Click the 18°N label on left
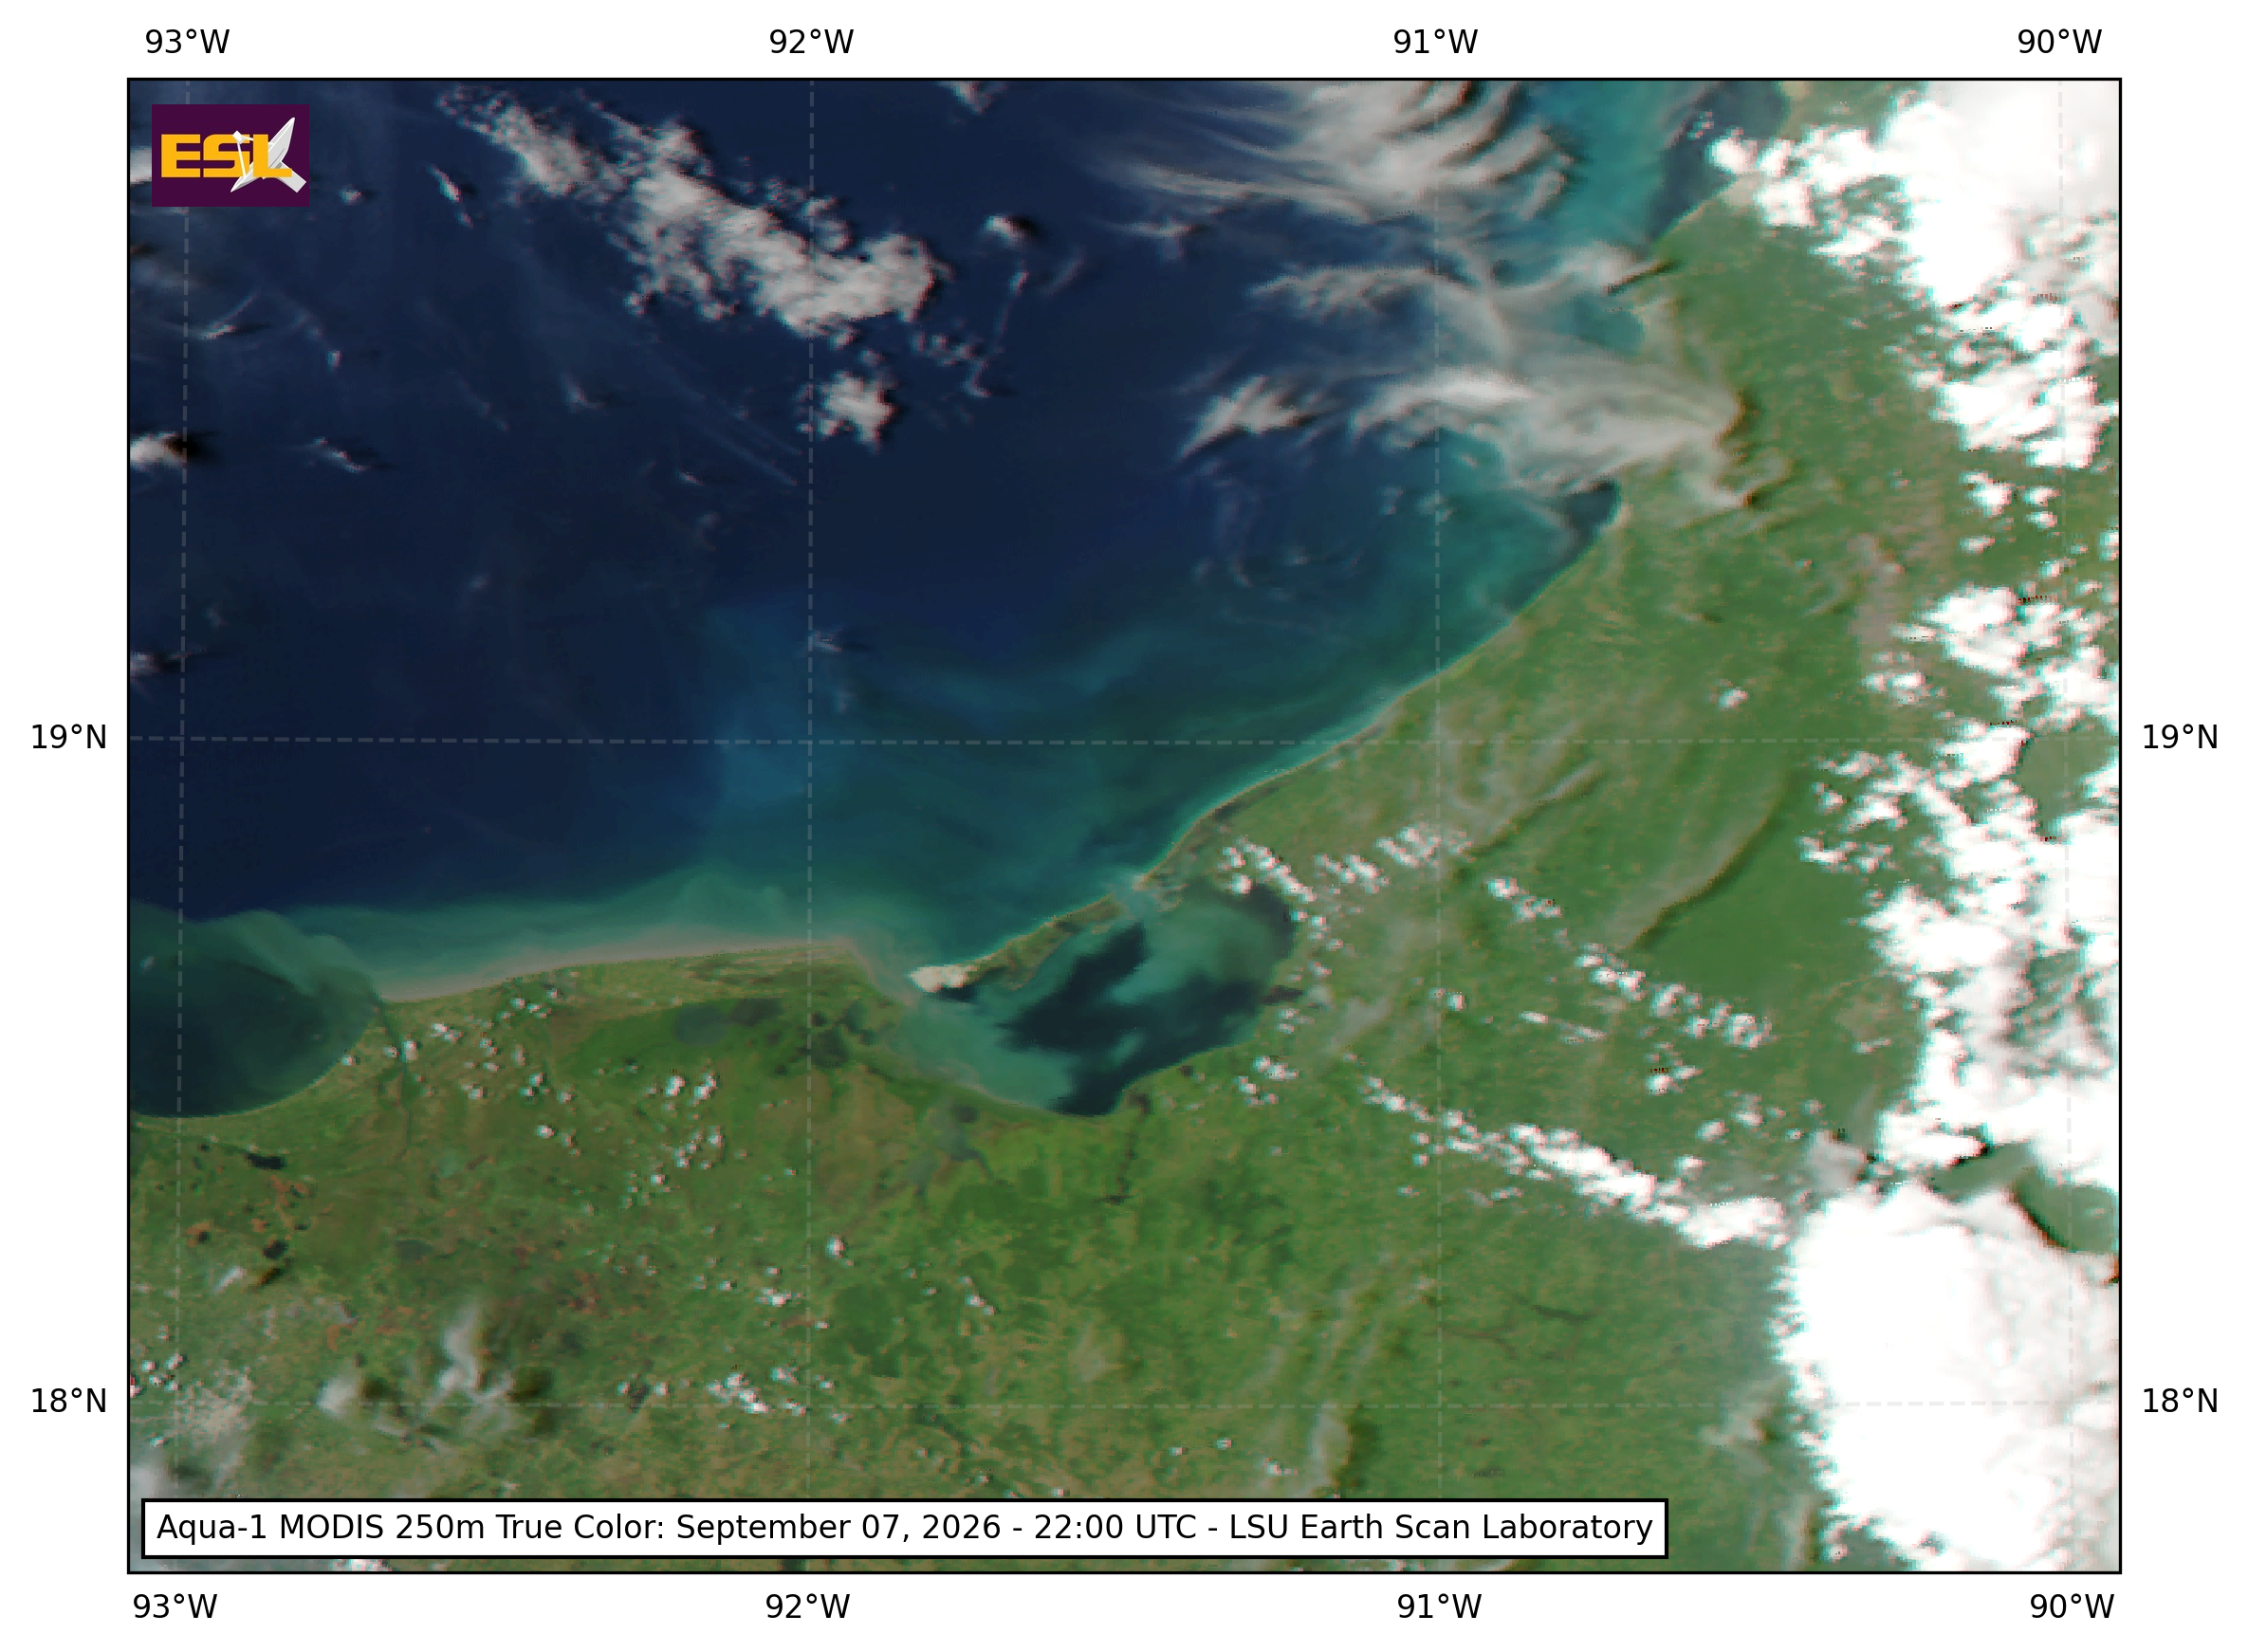This screenshot has height=1652, width=2248. [68, 1402]
